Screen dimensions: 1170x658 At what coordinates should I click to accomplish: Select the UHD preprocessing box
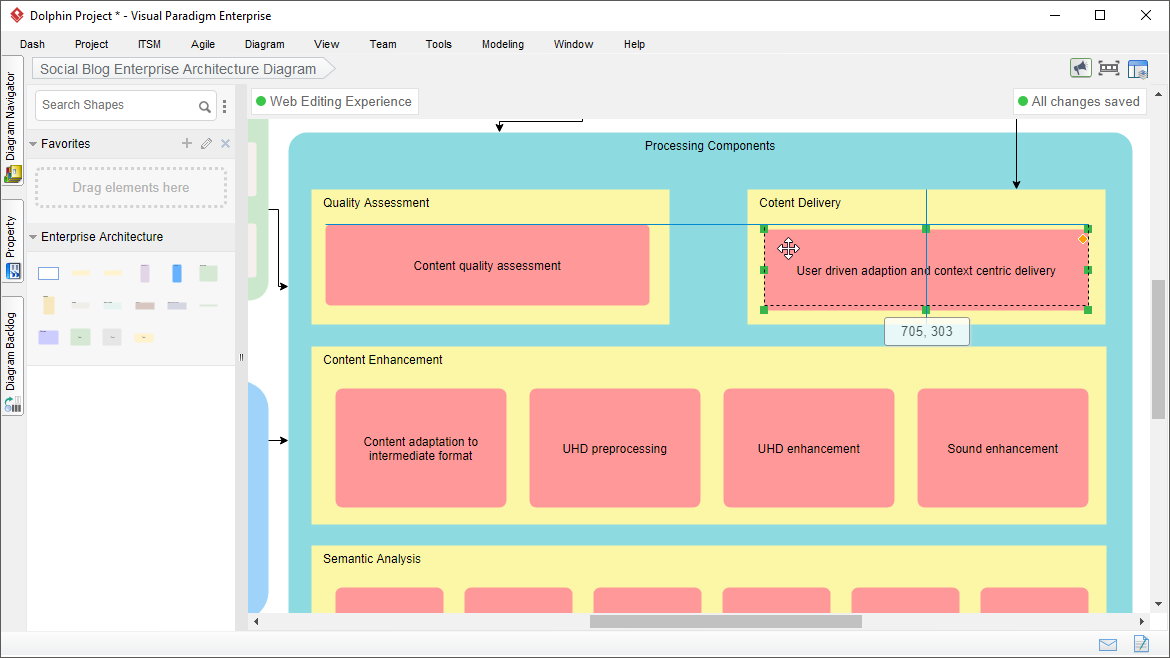point(615,448)
